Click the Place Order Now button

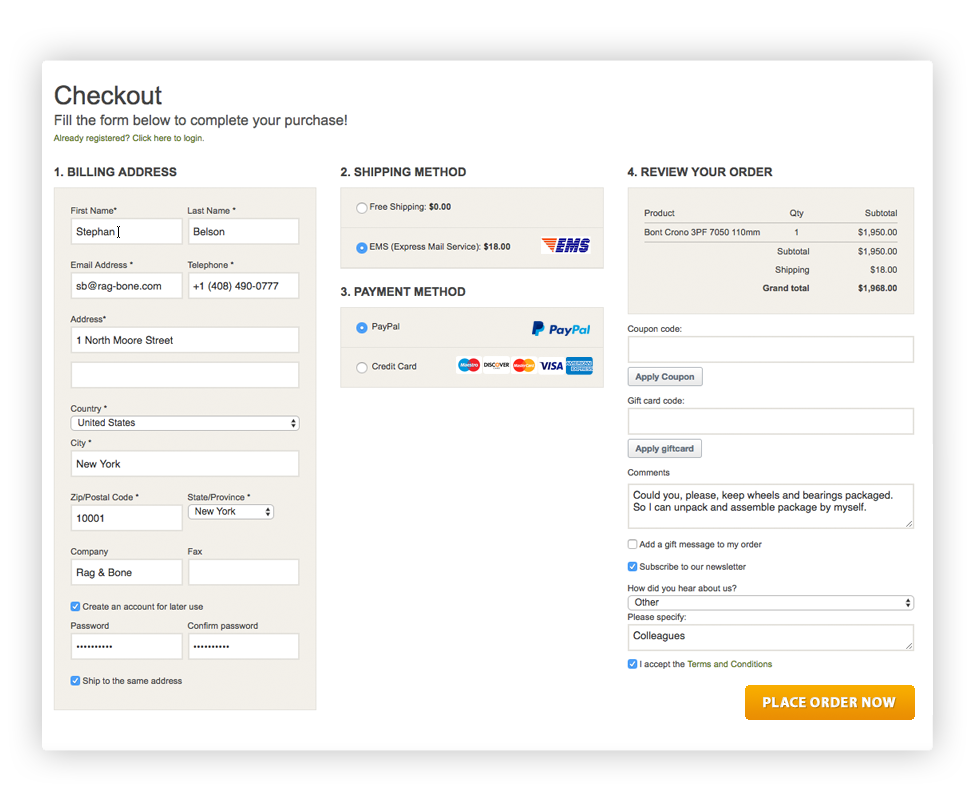(x=829, y=702)
